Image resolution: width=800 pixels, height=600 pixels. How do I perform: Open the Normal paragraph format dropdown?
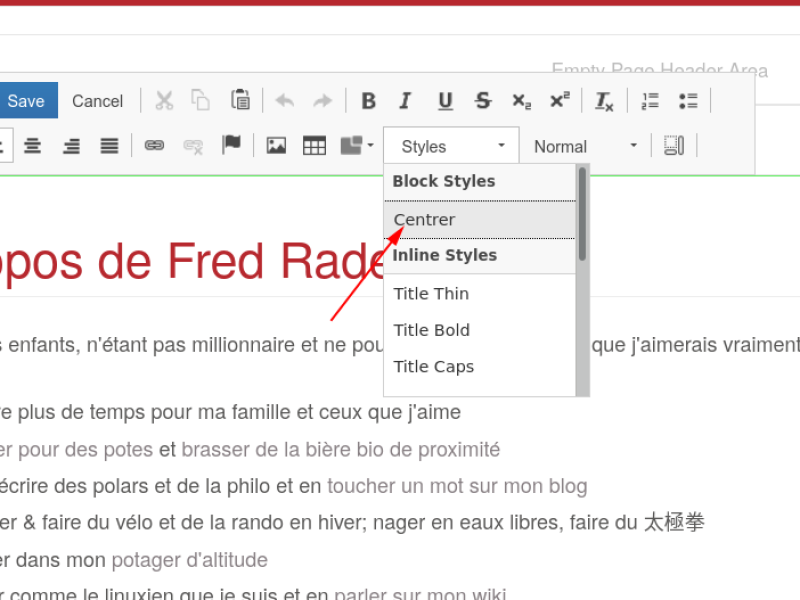pos(586,146)
